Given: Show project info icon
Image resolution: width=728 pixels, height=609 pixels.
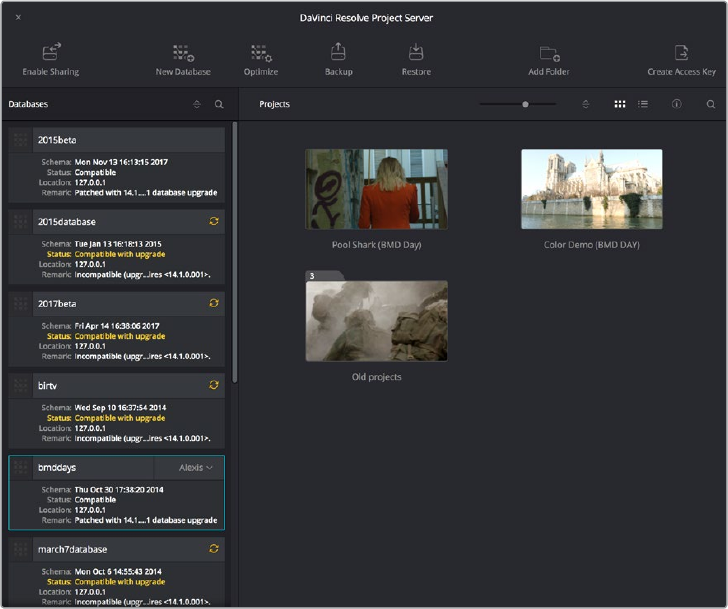Looking at the screenshot, I should click(676, 104).
